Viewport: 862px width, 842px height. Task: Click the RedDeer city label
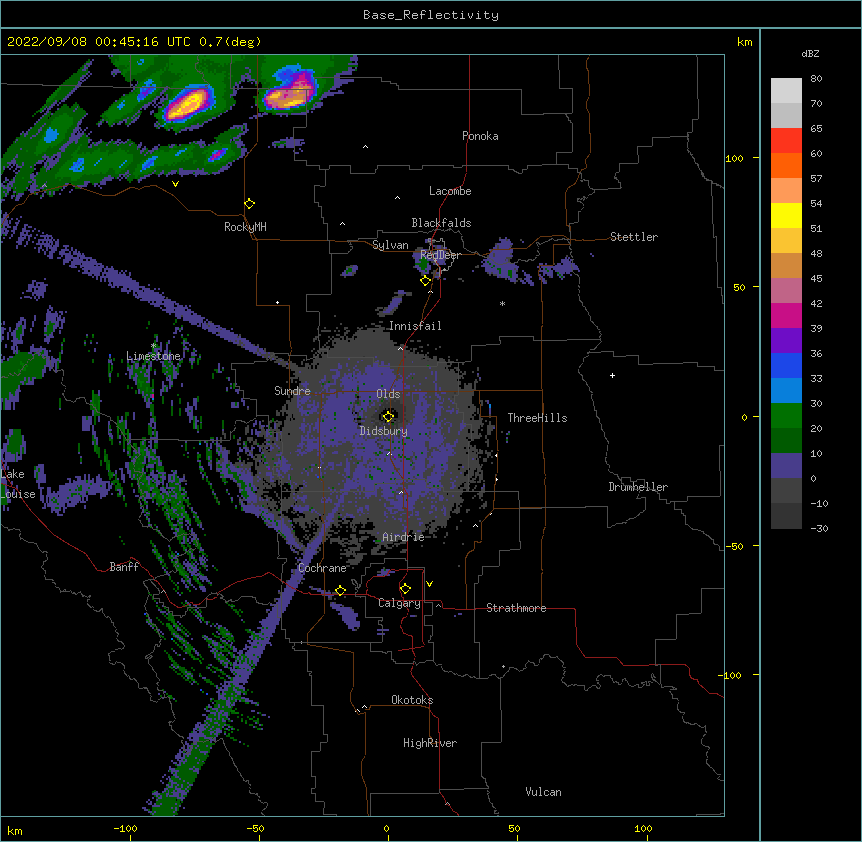click(x=440, y=255)
